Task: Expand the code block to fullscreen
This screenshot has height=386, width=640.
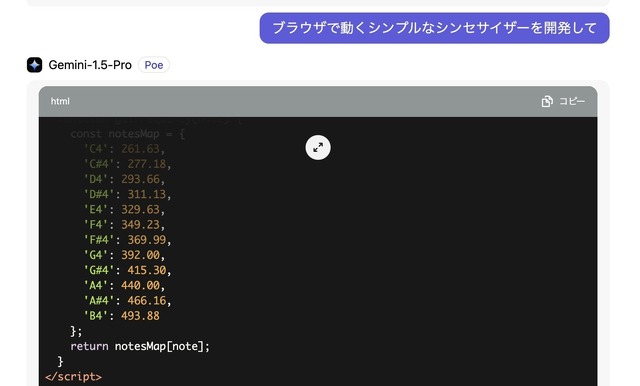Action: (x=318, y=147)
